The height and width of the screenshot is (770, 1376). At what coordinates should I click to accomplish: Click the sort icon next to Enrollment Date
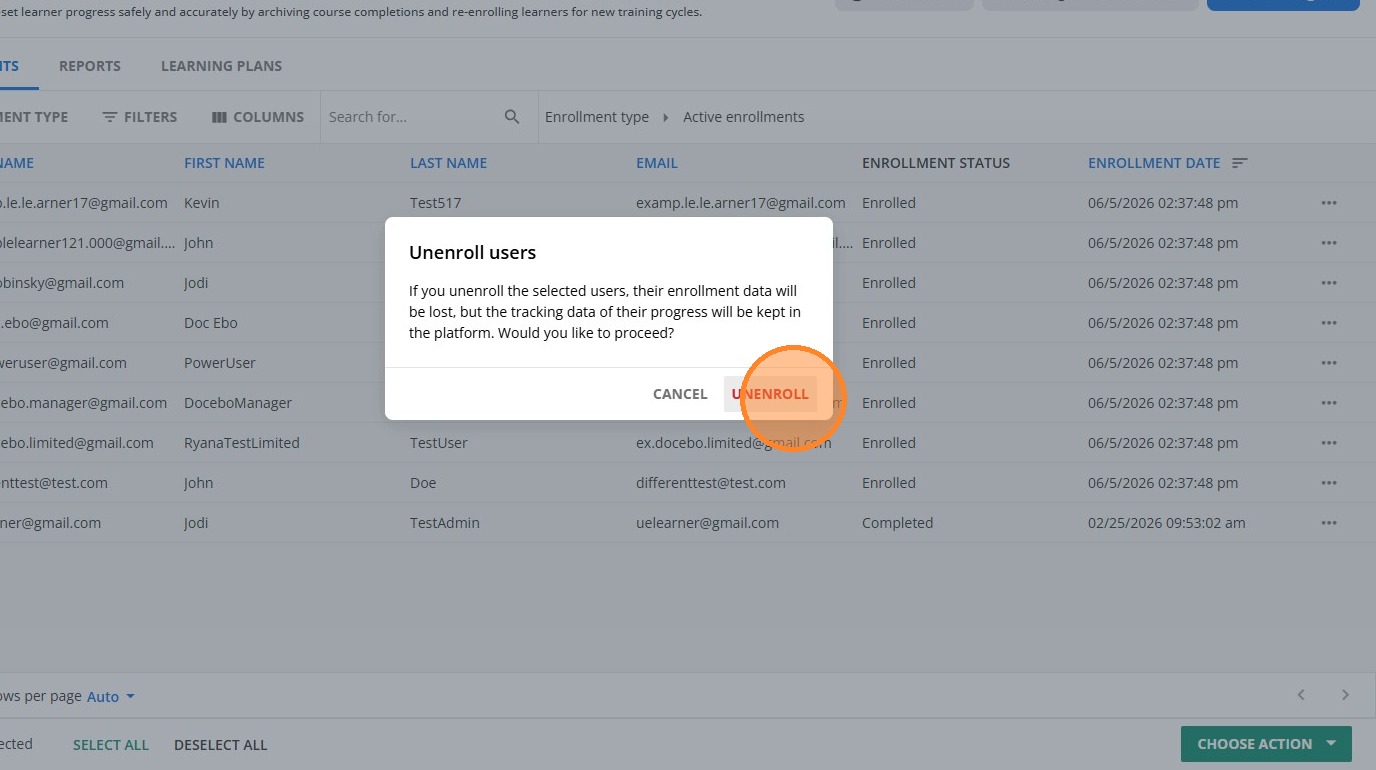click(1240, 163)
